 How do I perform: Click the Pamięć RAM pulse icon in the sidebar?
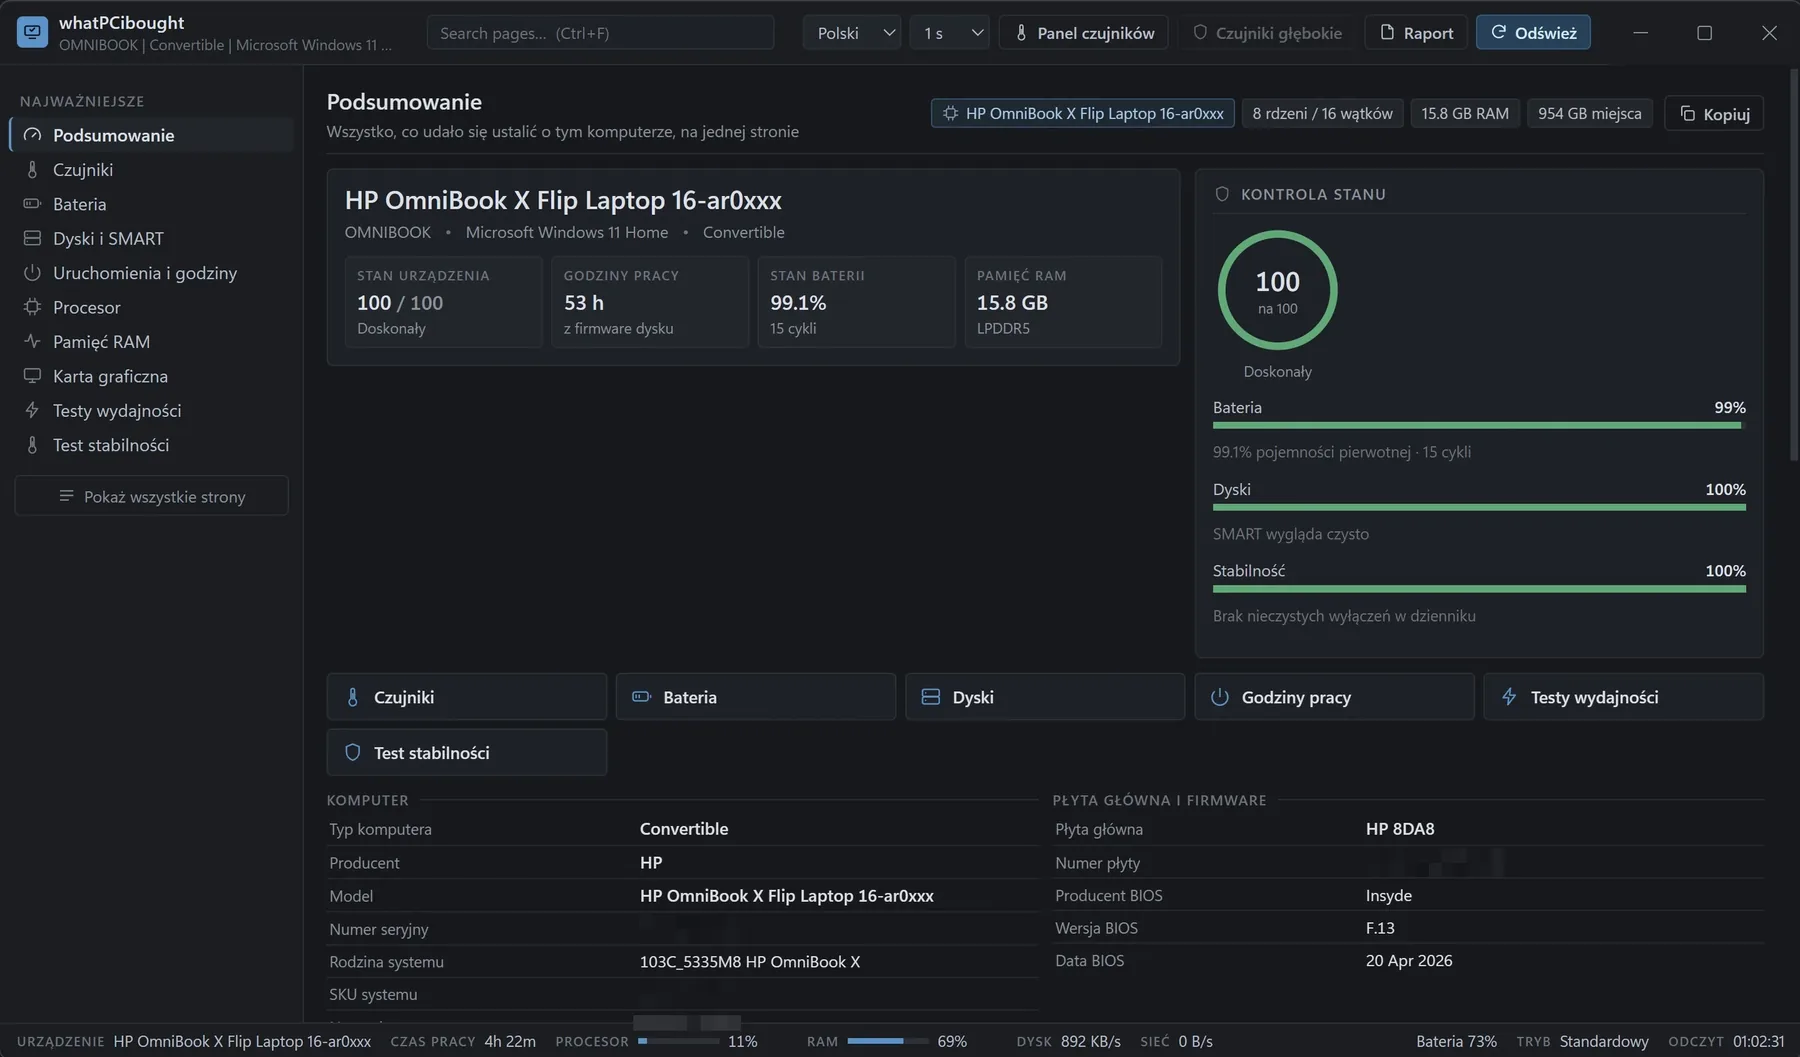click(x=32, y=341)
